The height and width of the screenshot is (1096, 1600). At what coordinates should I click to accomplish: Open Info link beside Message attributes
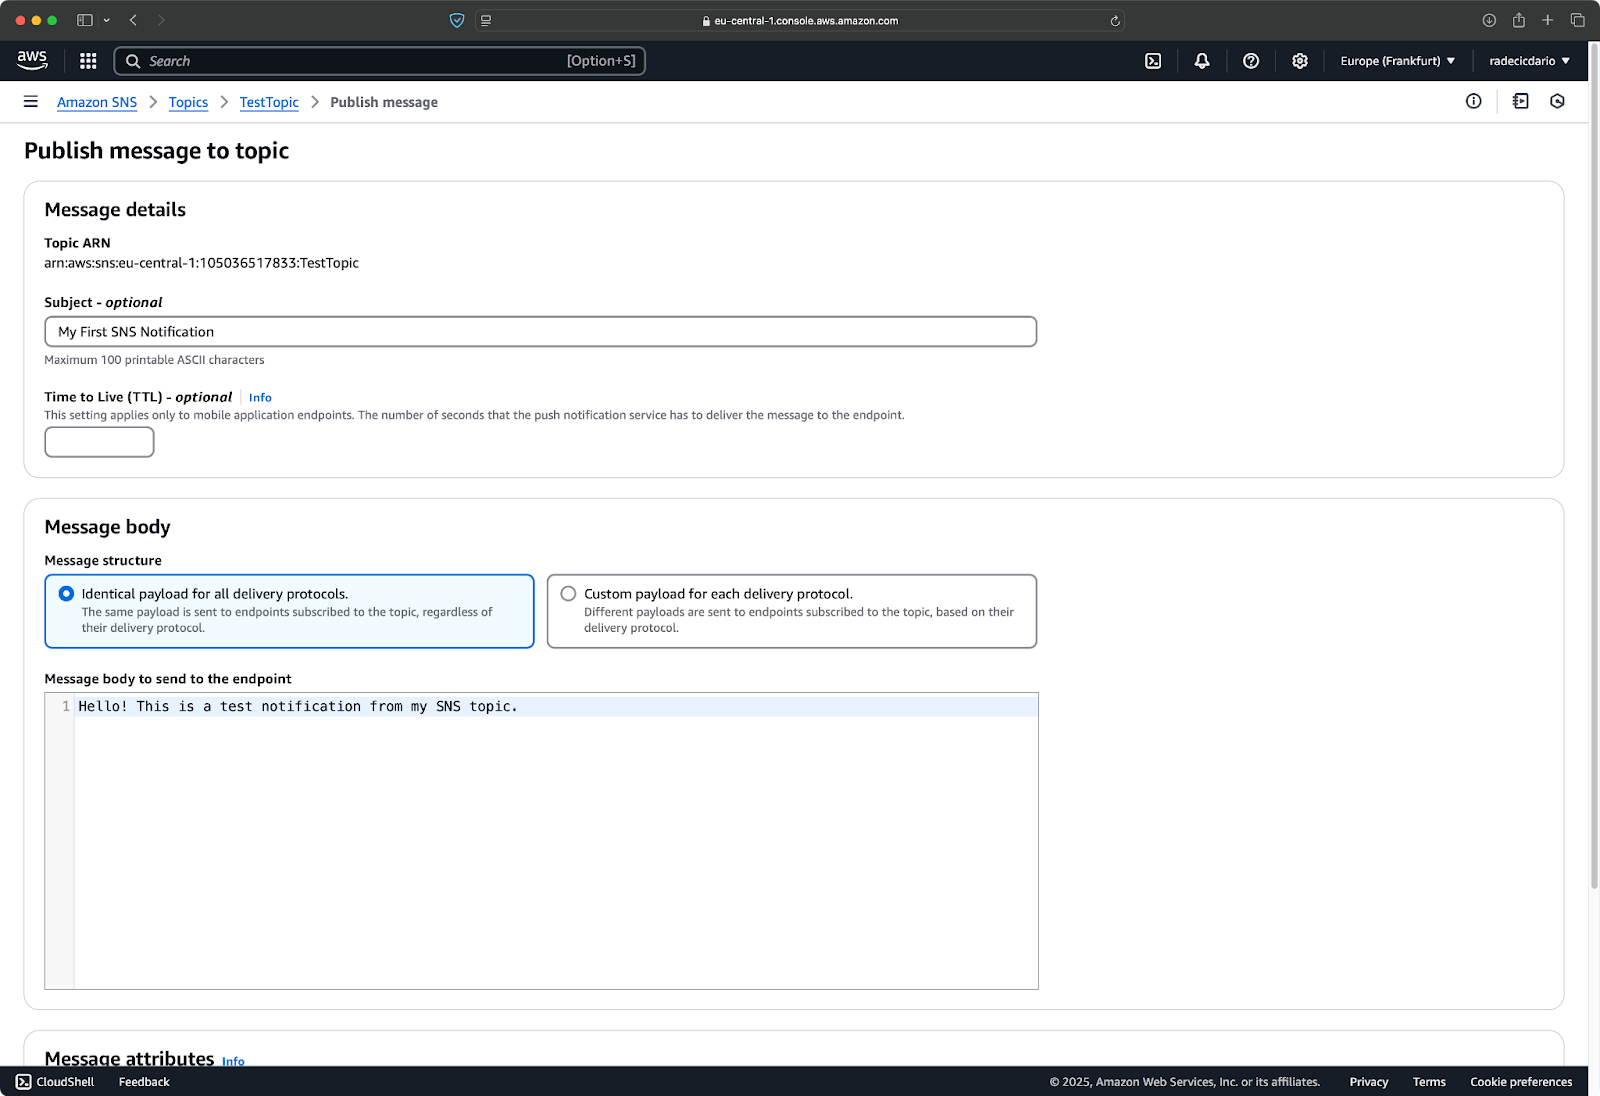(233, 1061)
